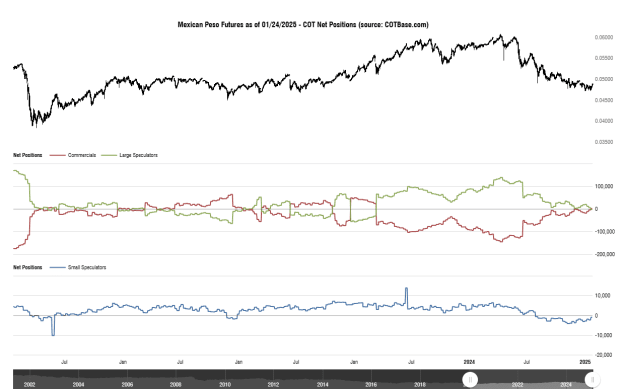Screen dimensions: 625x389
Task: Grab the left range selector handle
Action: pyautogui.click(x=470, y=379)
